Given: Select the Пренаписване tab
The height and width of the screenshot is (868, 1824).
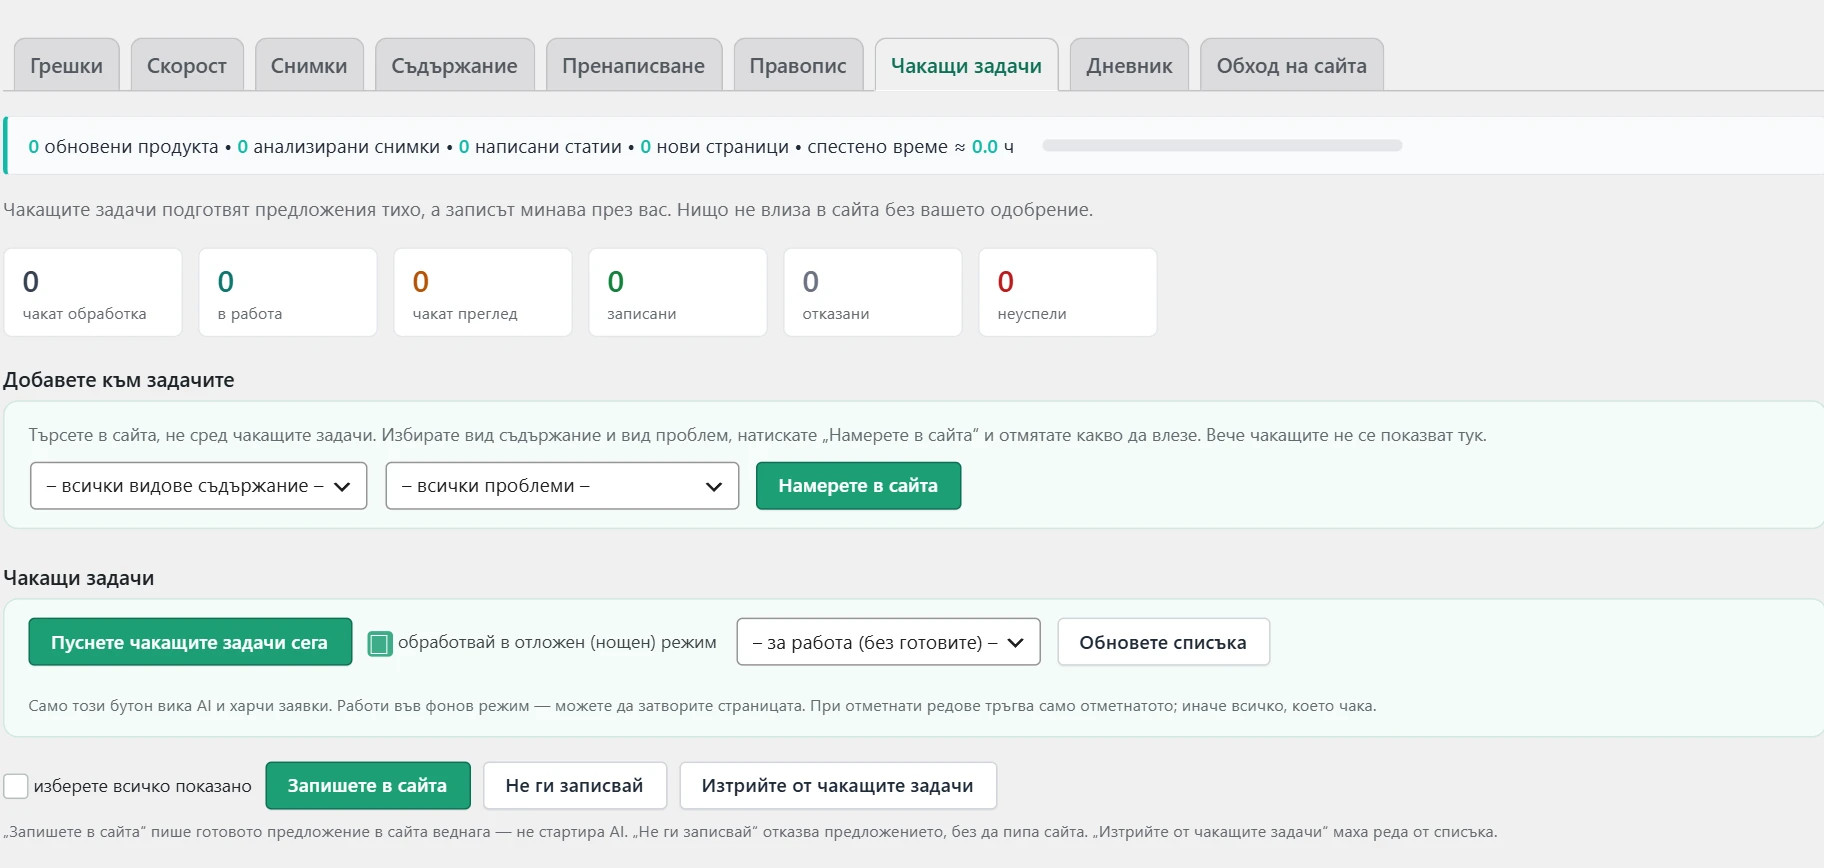Looking at the screenshot, I should tap(634, 65).
